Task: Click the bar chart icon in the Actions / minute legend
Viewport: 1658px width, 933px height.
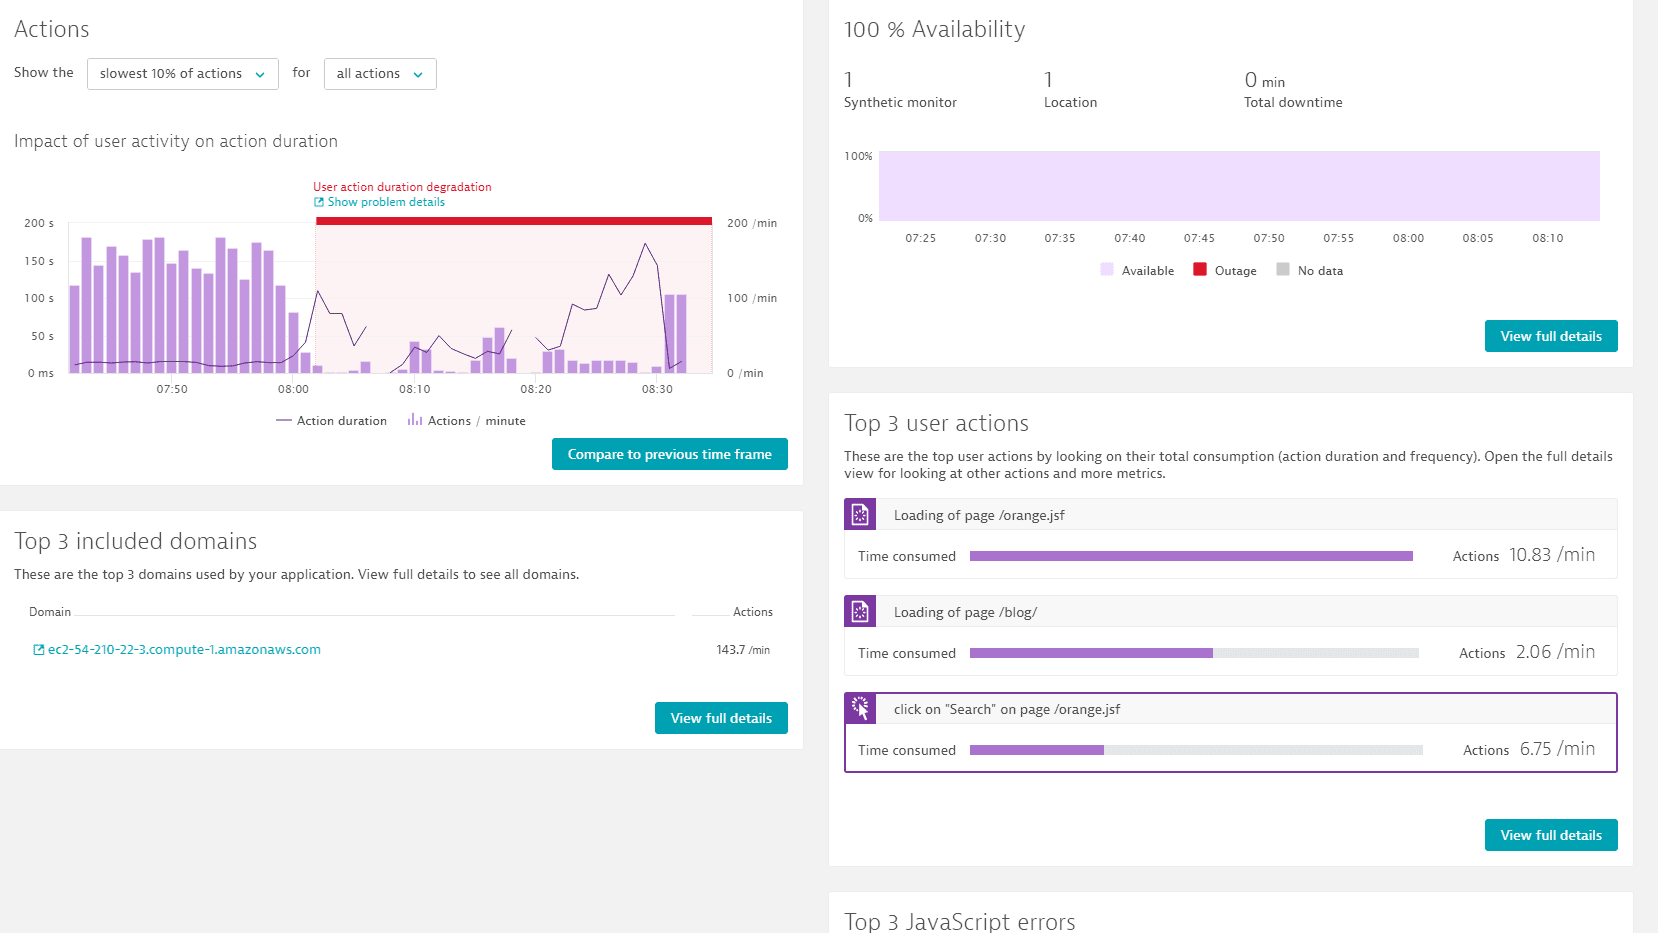Action: pyautogui.click(x=415, y=421)
